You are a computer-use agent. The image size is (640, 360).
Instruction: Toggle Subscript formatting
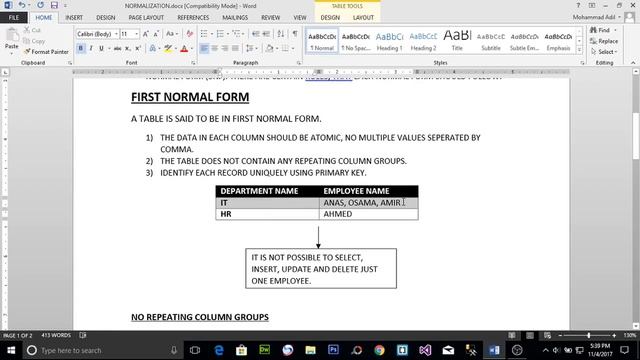coord(128,49)
